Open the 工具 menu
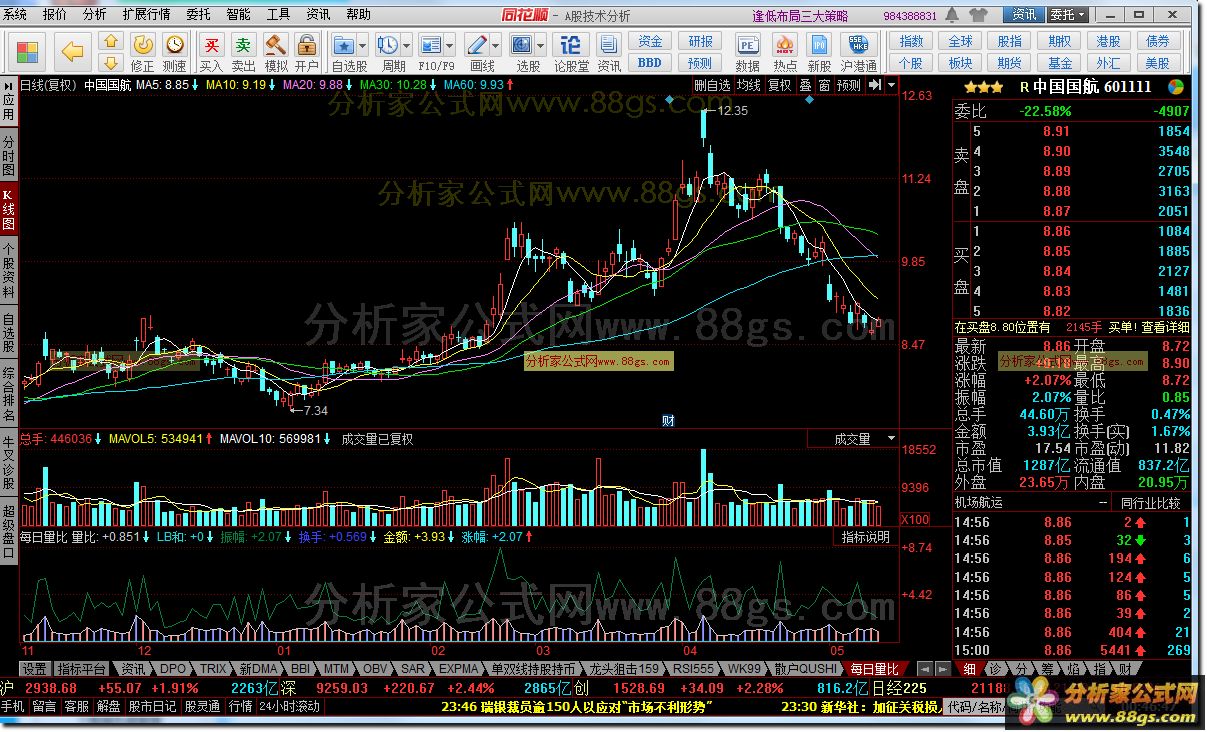Viewport: 1207px width, 732px height. click(278, 15)
